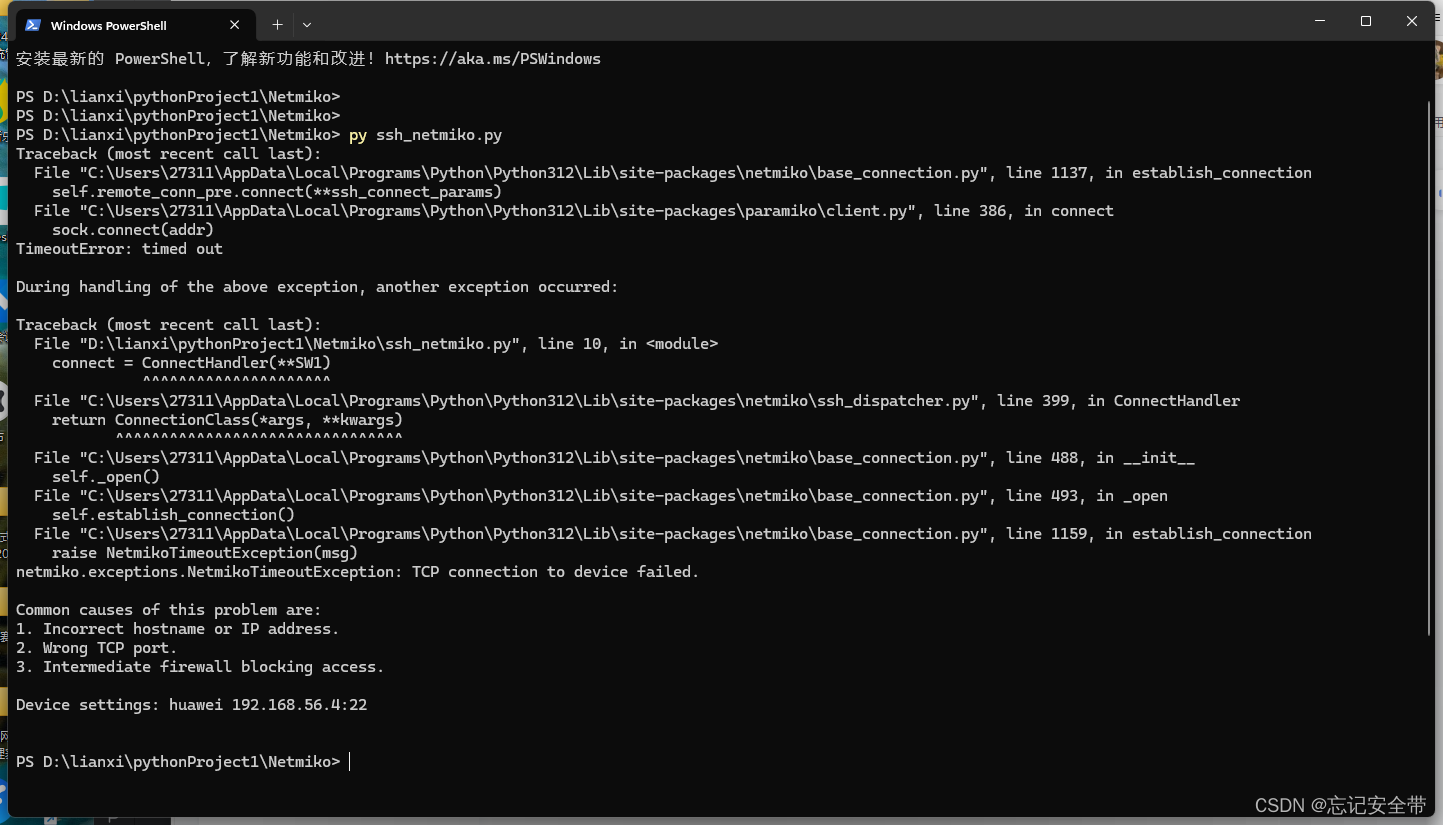
Task: Open a new terminal tab with the plus button
Action: (277, 24)
